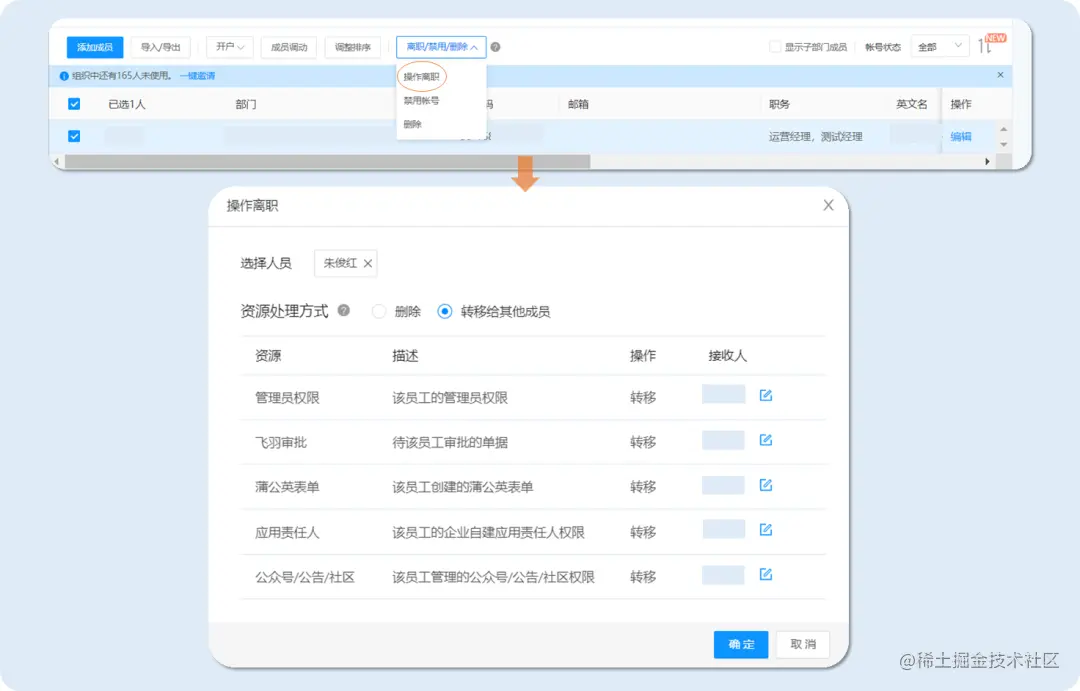Open help icon beside 离职/禁用/删除

tap(495, 47)
